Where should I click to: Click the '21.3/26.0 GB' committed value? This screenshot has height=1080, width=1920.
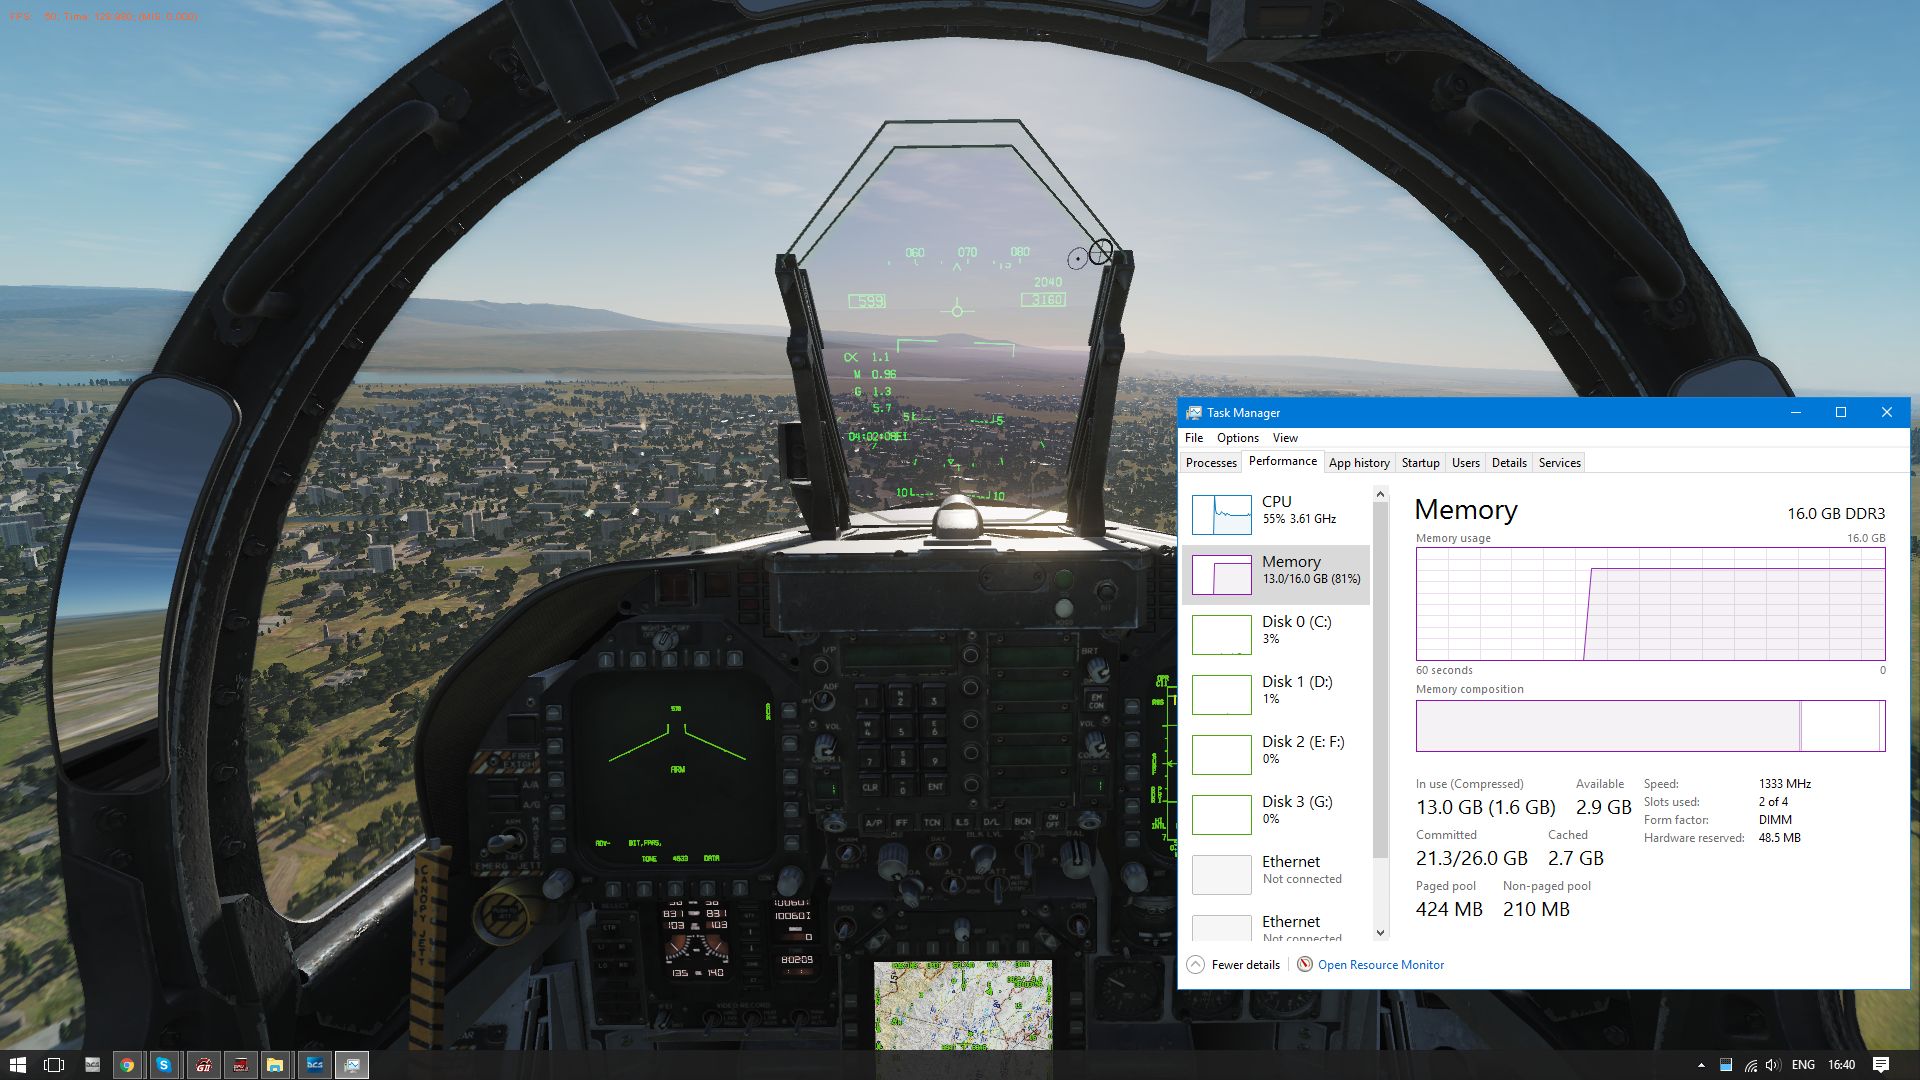(1471, 859)
